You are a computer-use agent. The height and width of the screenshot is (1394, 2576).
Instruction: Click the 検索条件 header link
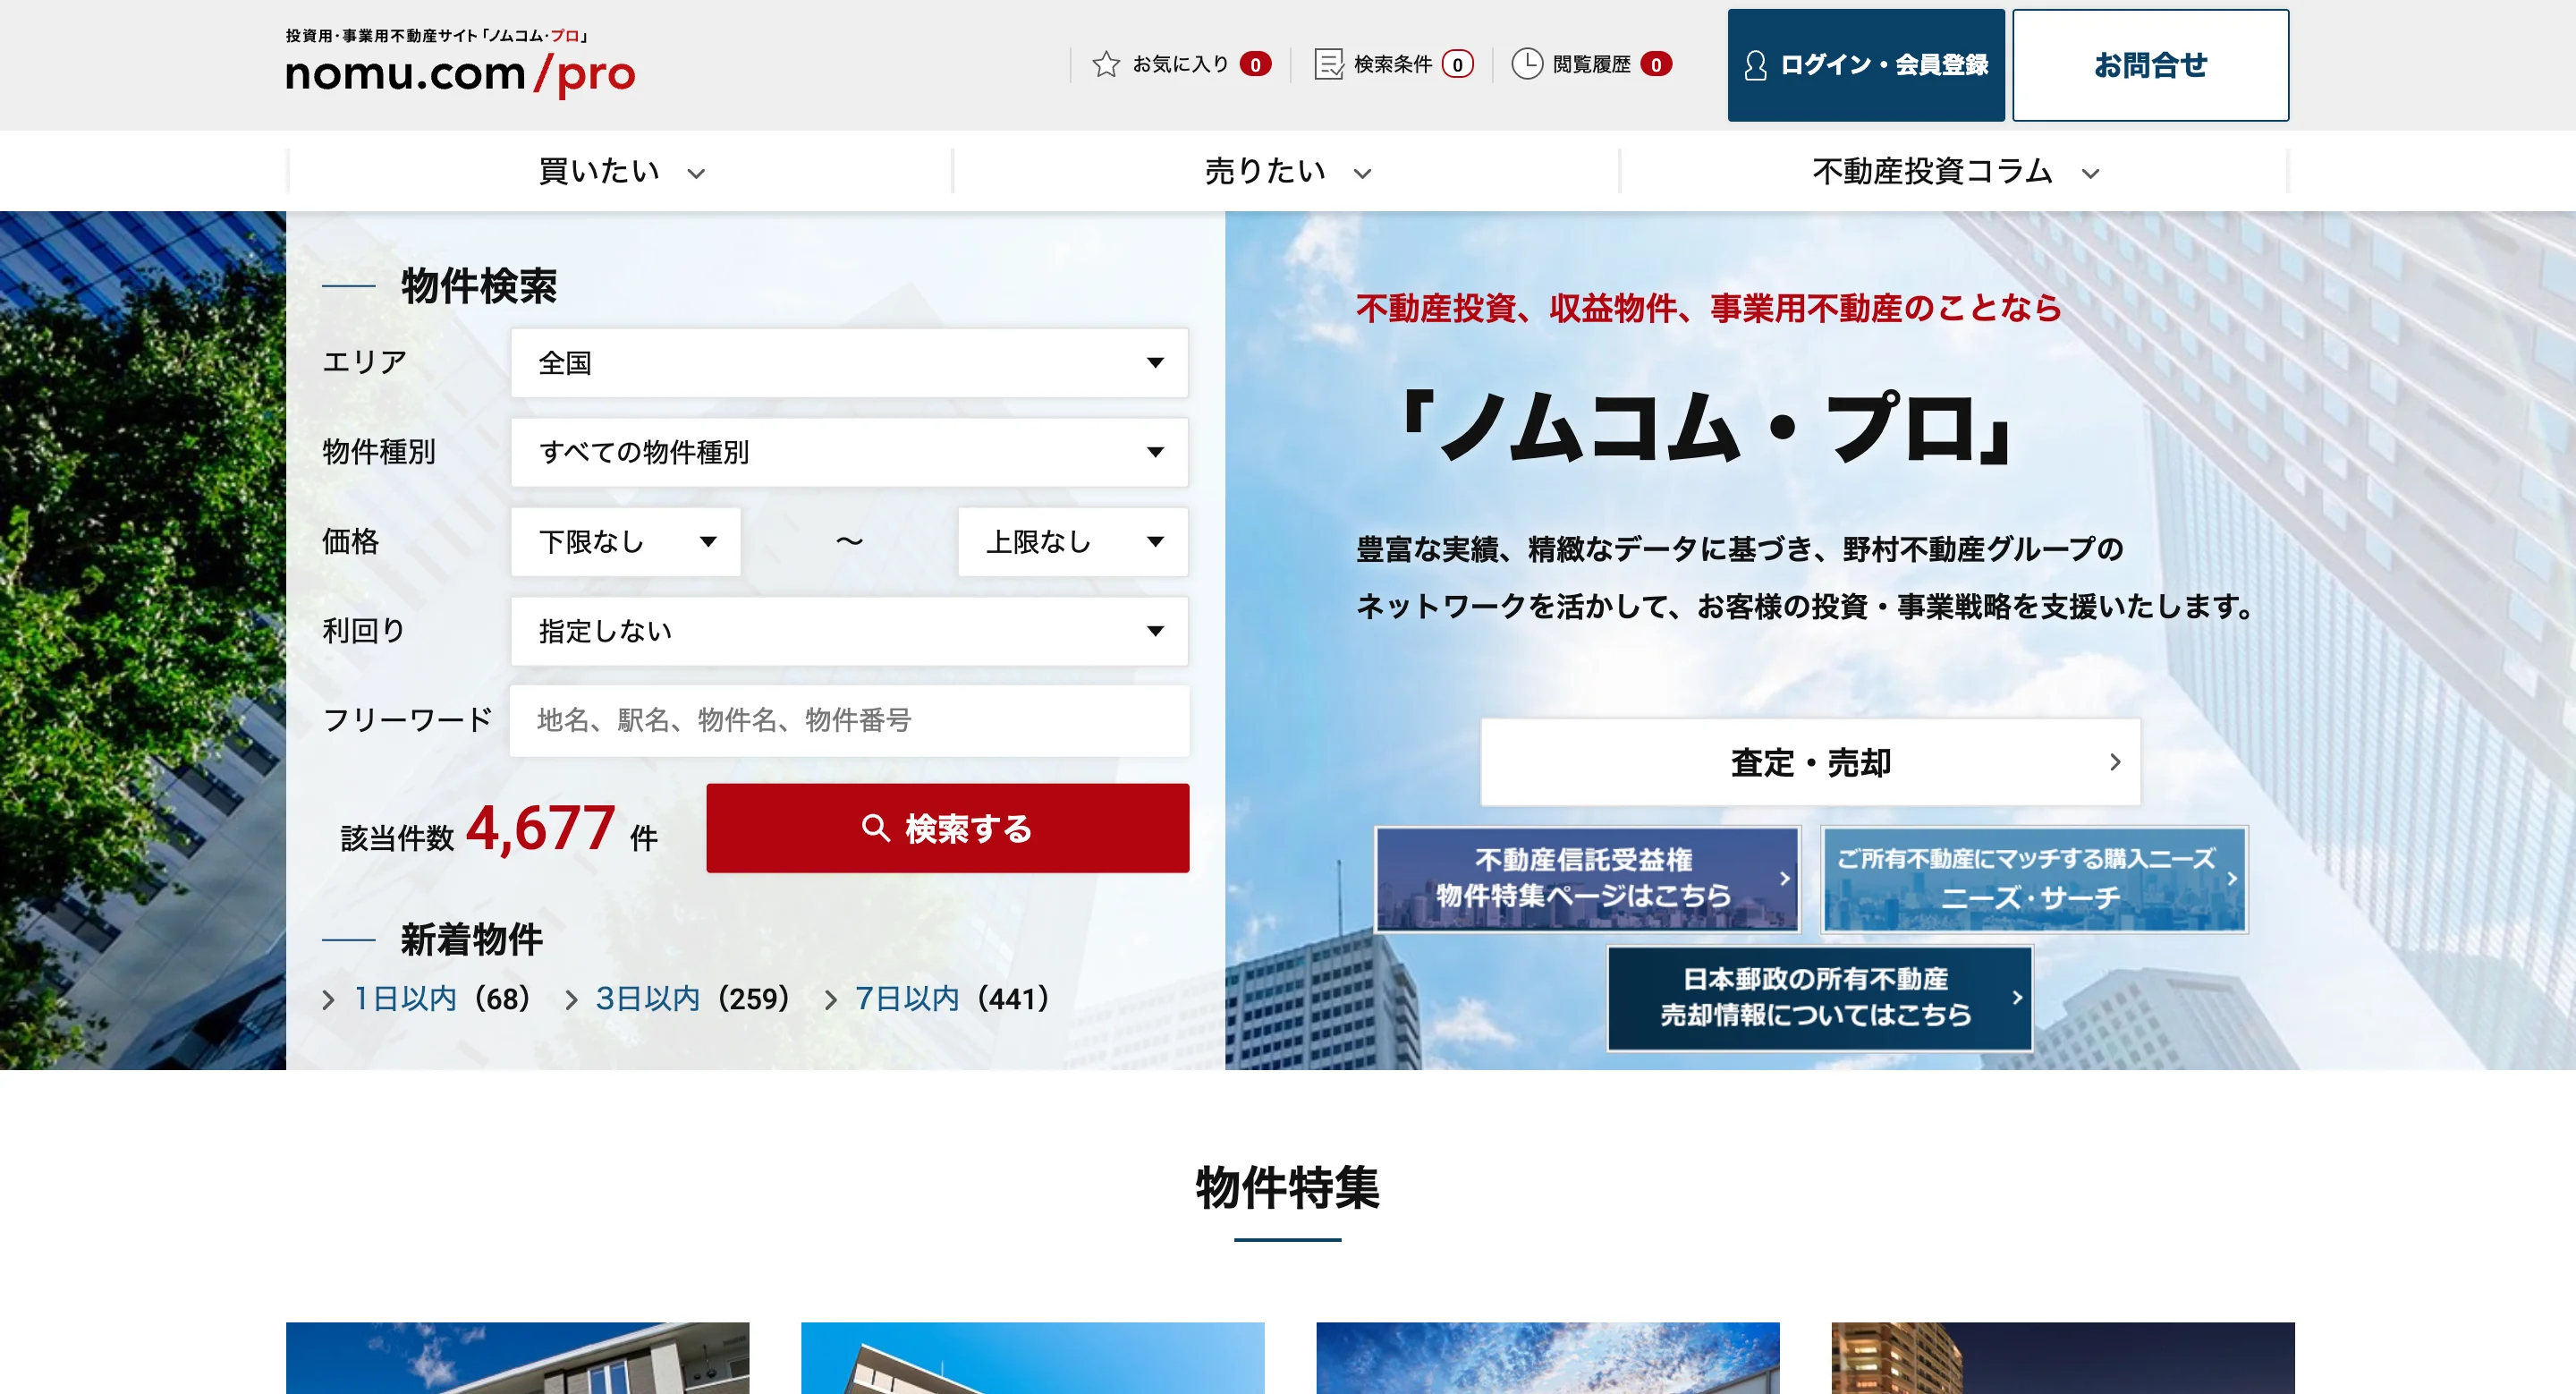(1393, 64)
